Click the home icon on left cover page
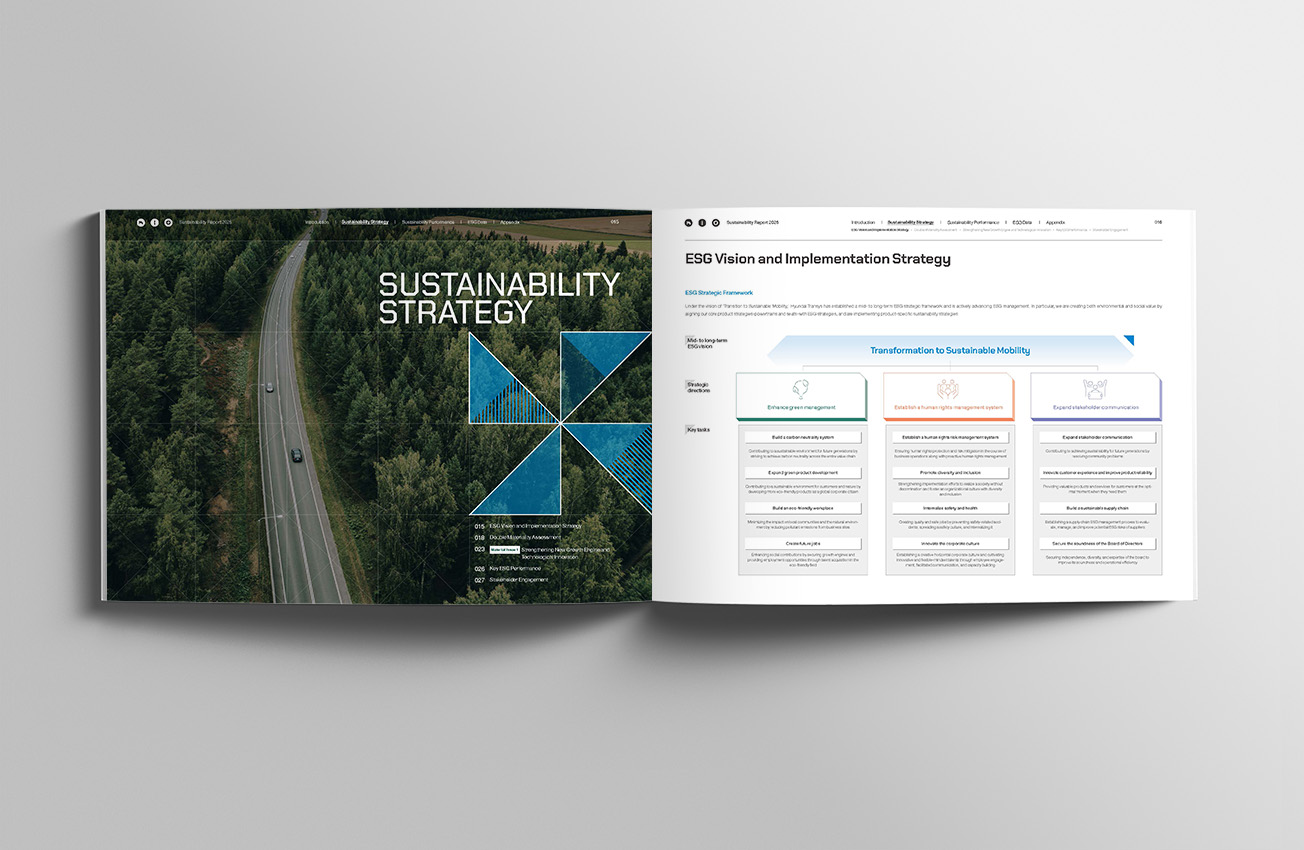The width and height of the screenshot is (1304, 850). point(141,222)
